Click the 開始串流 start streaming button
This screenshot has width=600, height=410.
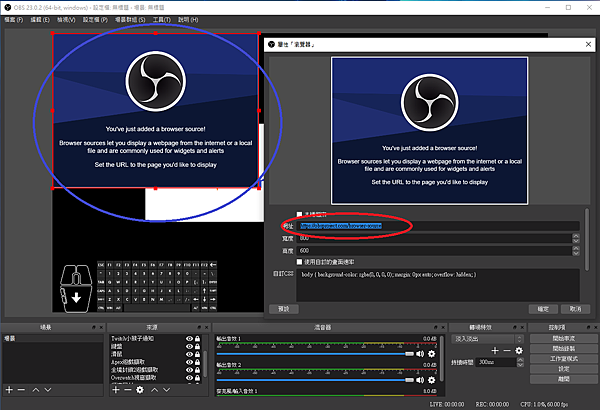point(563,338)
